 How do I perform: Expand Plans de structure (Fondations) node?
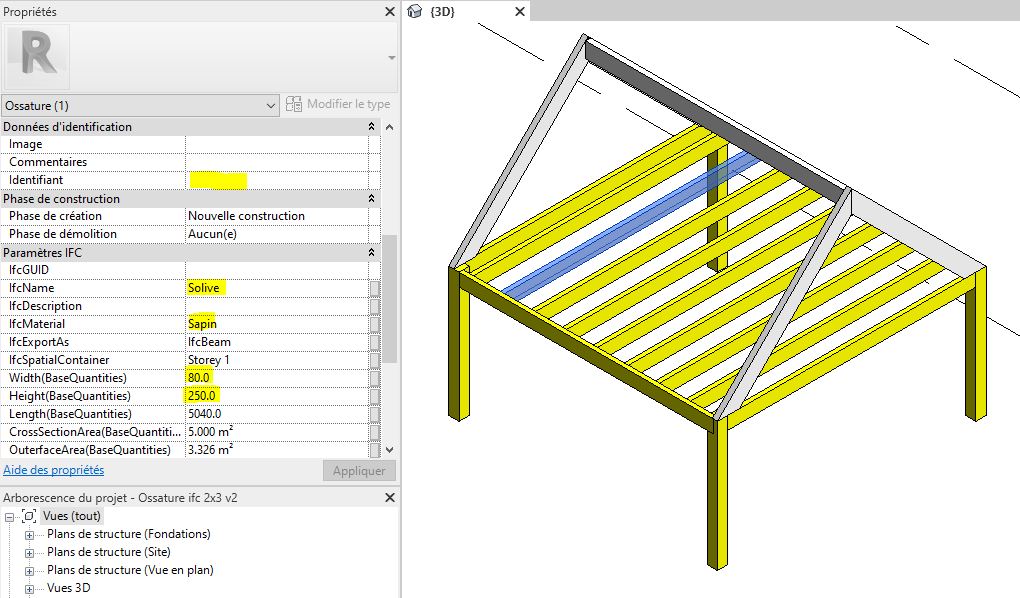coord(29,535)
